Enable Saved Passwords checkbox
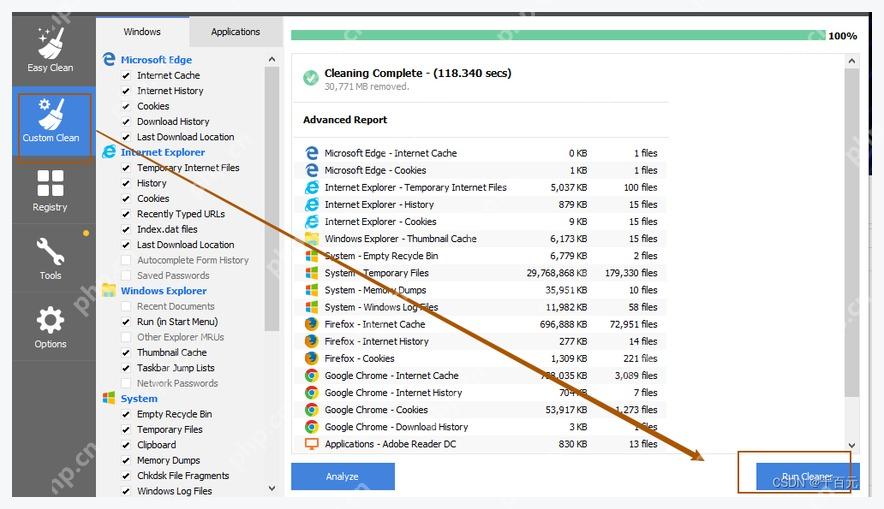The width and height of the screenshot is (884, 509). point(126,275)
